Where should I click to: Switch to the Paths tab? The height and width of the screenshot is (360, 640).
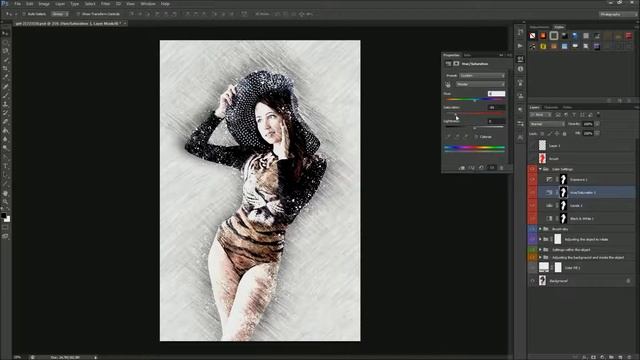pyautogui.click(x=567, y=107)
